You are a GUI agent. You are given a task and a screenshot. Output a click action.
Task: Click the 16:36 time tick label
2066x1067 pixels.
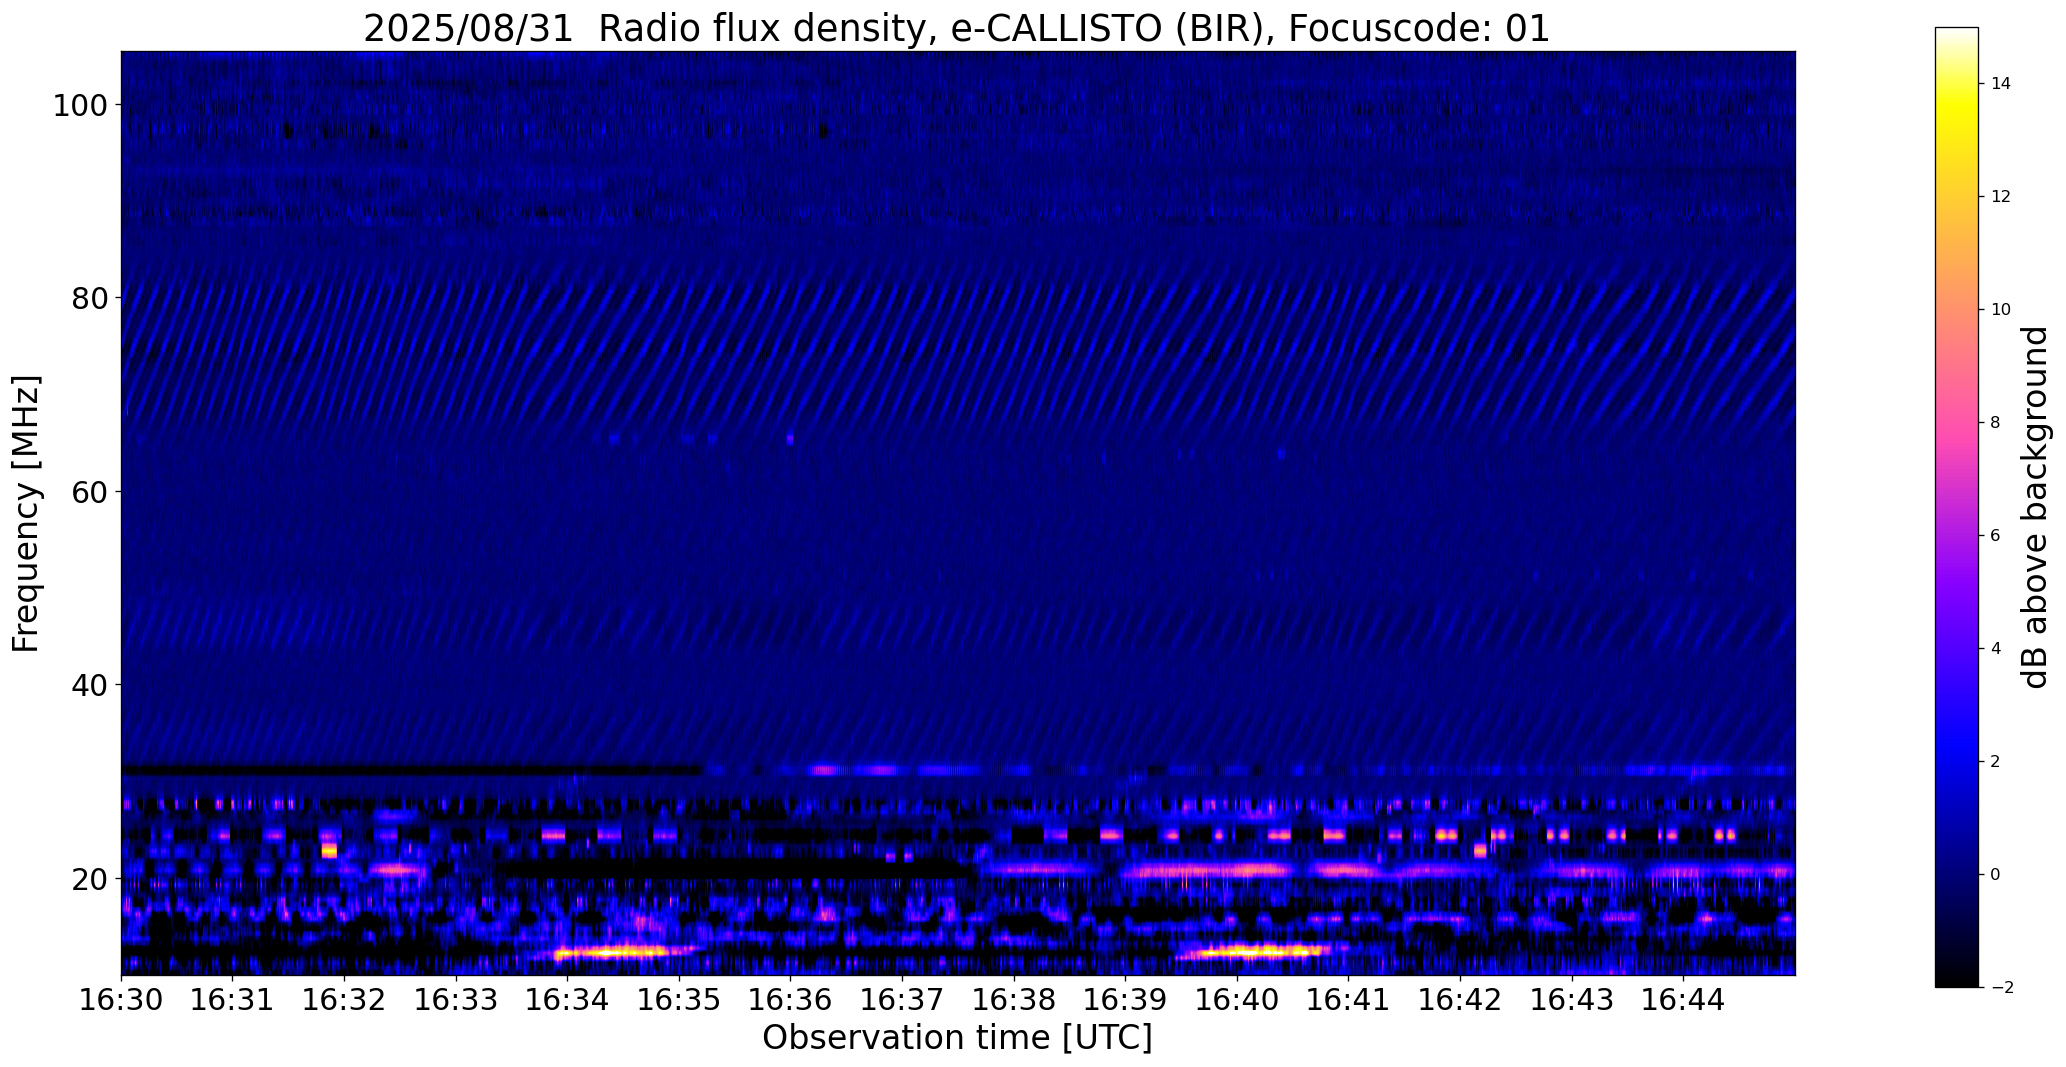tap(790, 998)
